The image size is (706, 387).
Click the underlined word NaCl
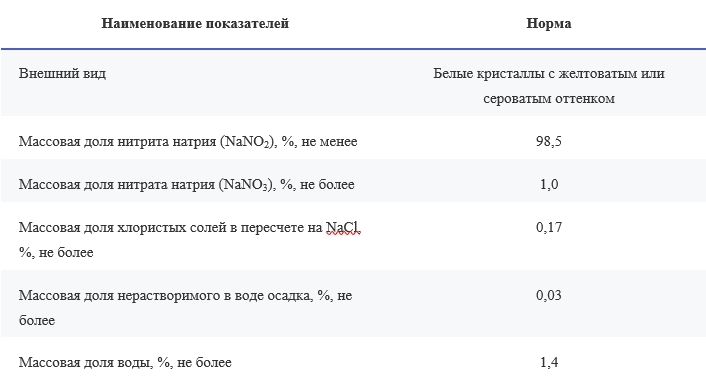tap(343, 228)
